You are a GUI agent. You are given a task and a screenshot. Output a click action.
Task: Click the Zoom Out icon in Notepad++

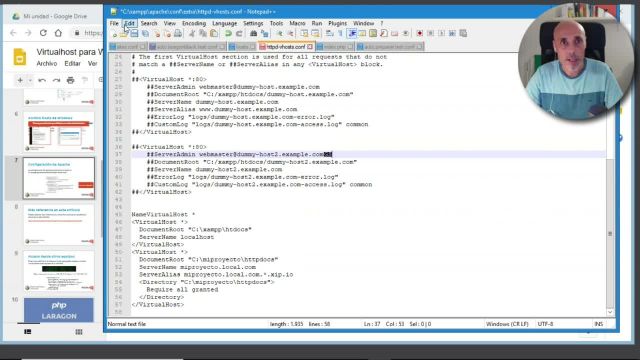[x=290, y=34]
